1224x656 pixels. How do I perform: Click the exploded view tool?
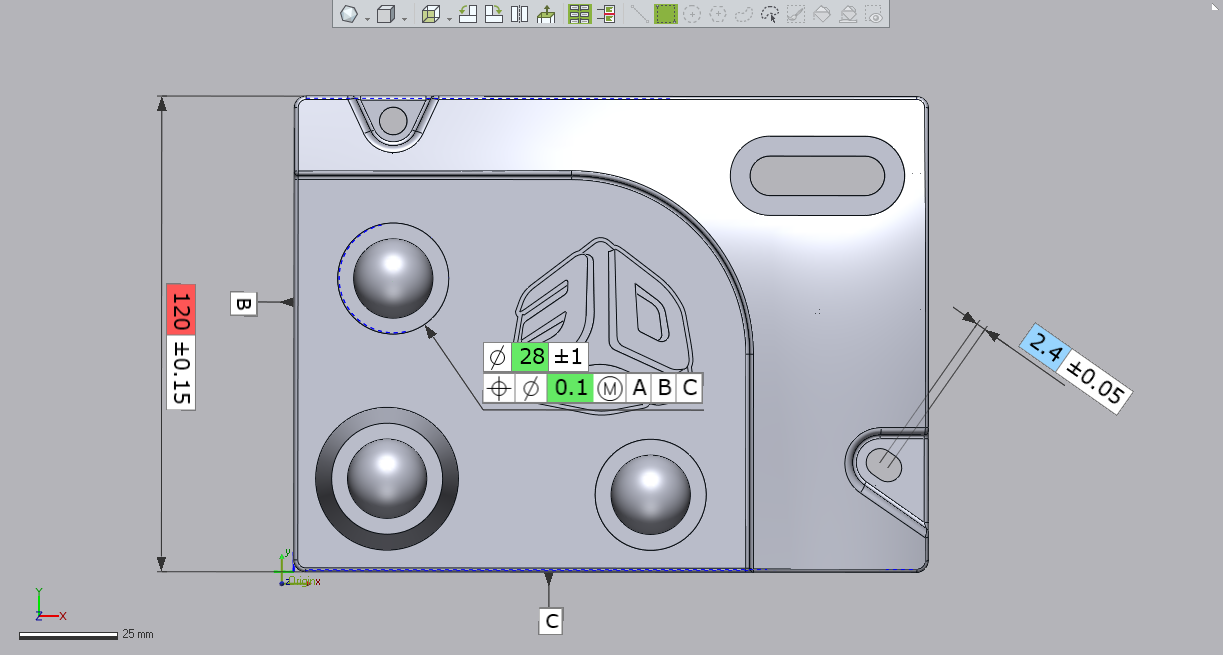tap(545, 13)
